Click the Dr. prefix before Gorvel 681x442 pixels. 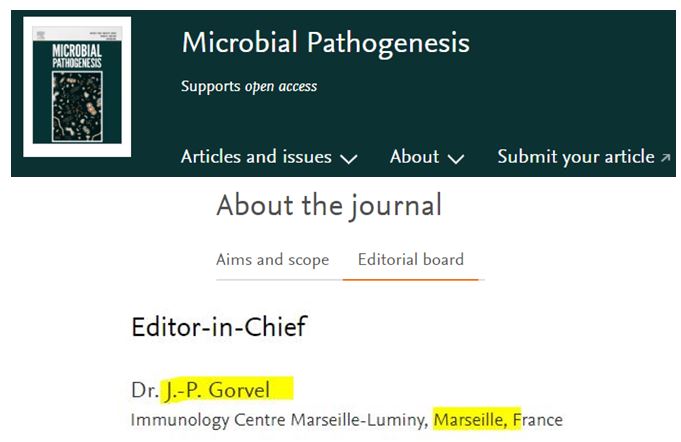143,389
